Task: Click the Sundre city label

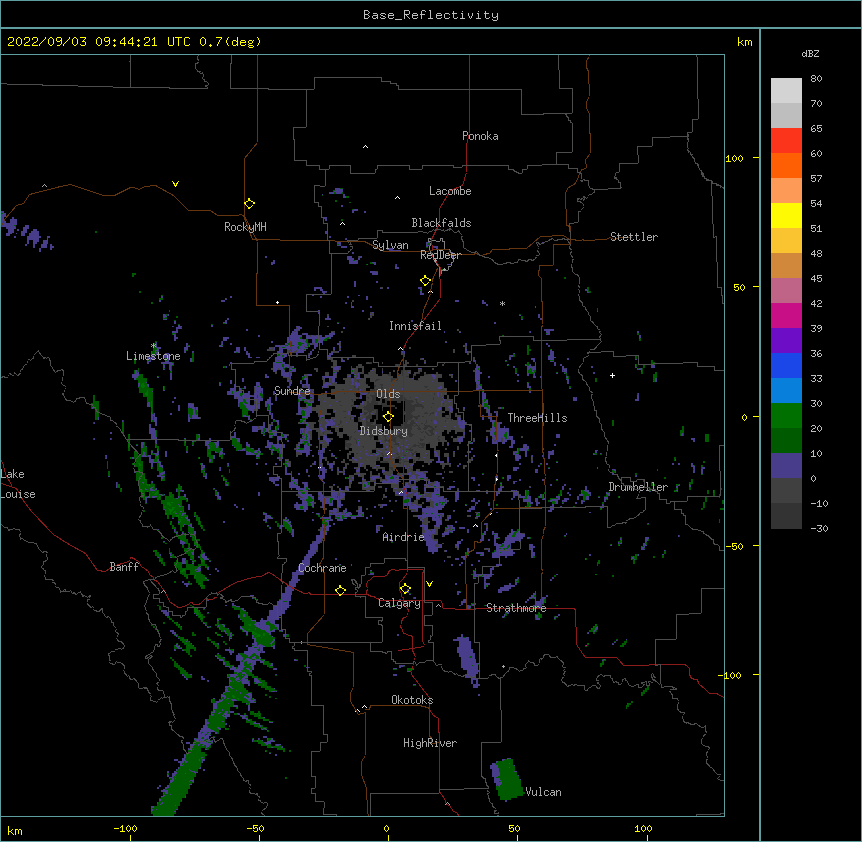Action: click(x=292, y=391)
